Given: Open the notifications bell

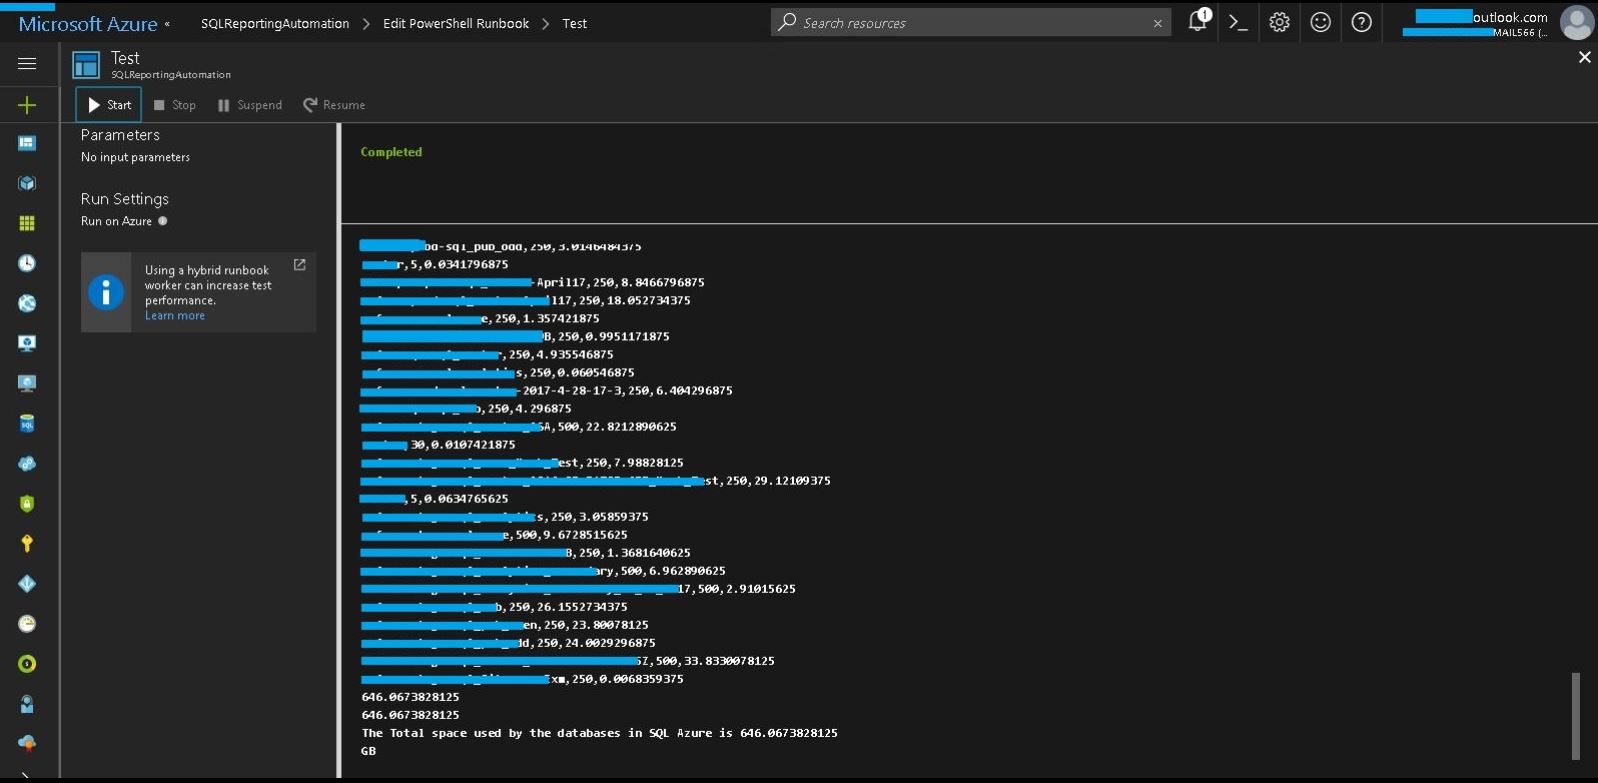Looking at the screenshot, I should (1197, 22).
